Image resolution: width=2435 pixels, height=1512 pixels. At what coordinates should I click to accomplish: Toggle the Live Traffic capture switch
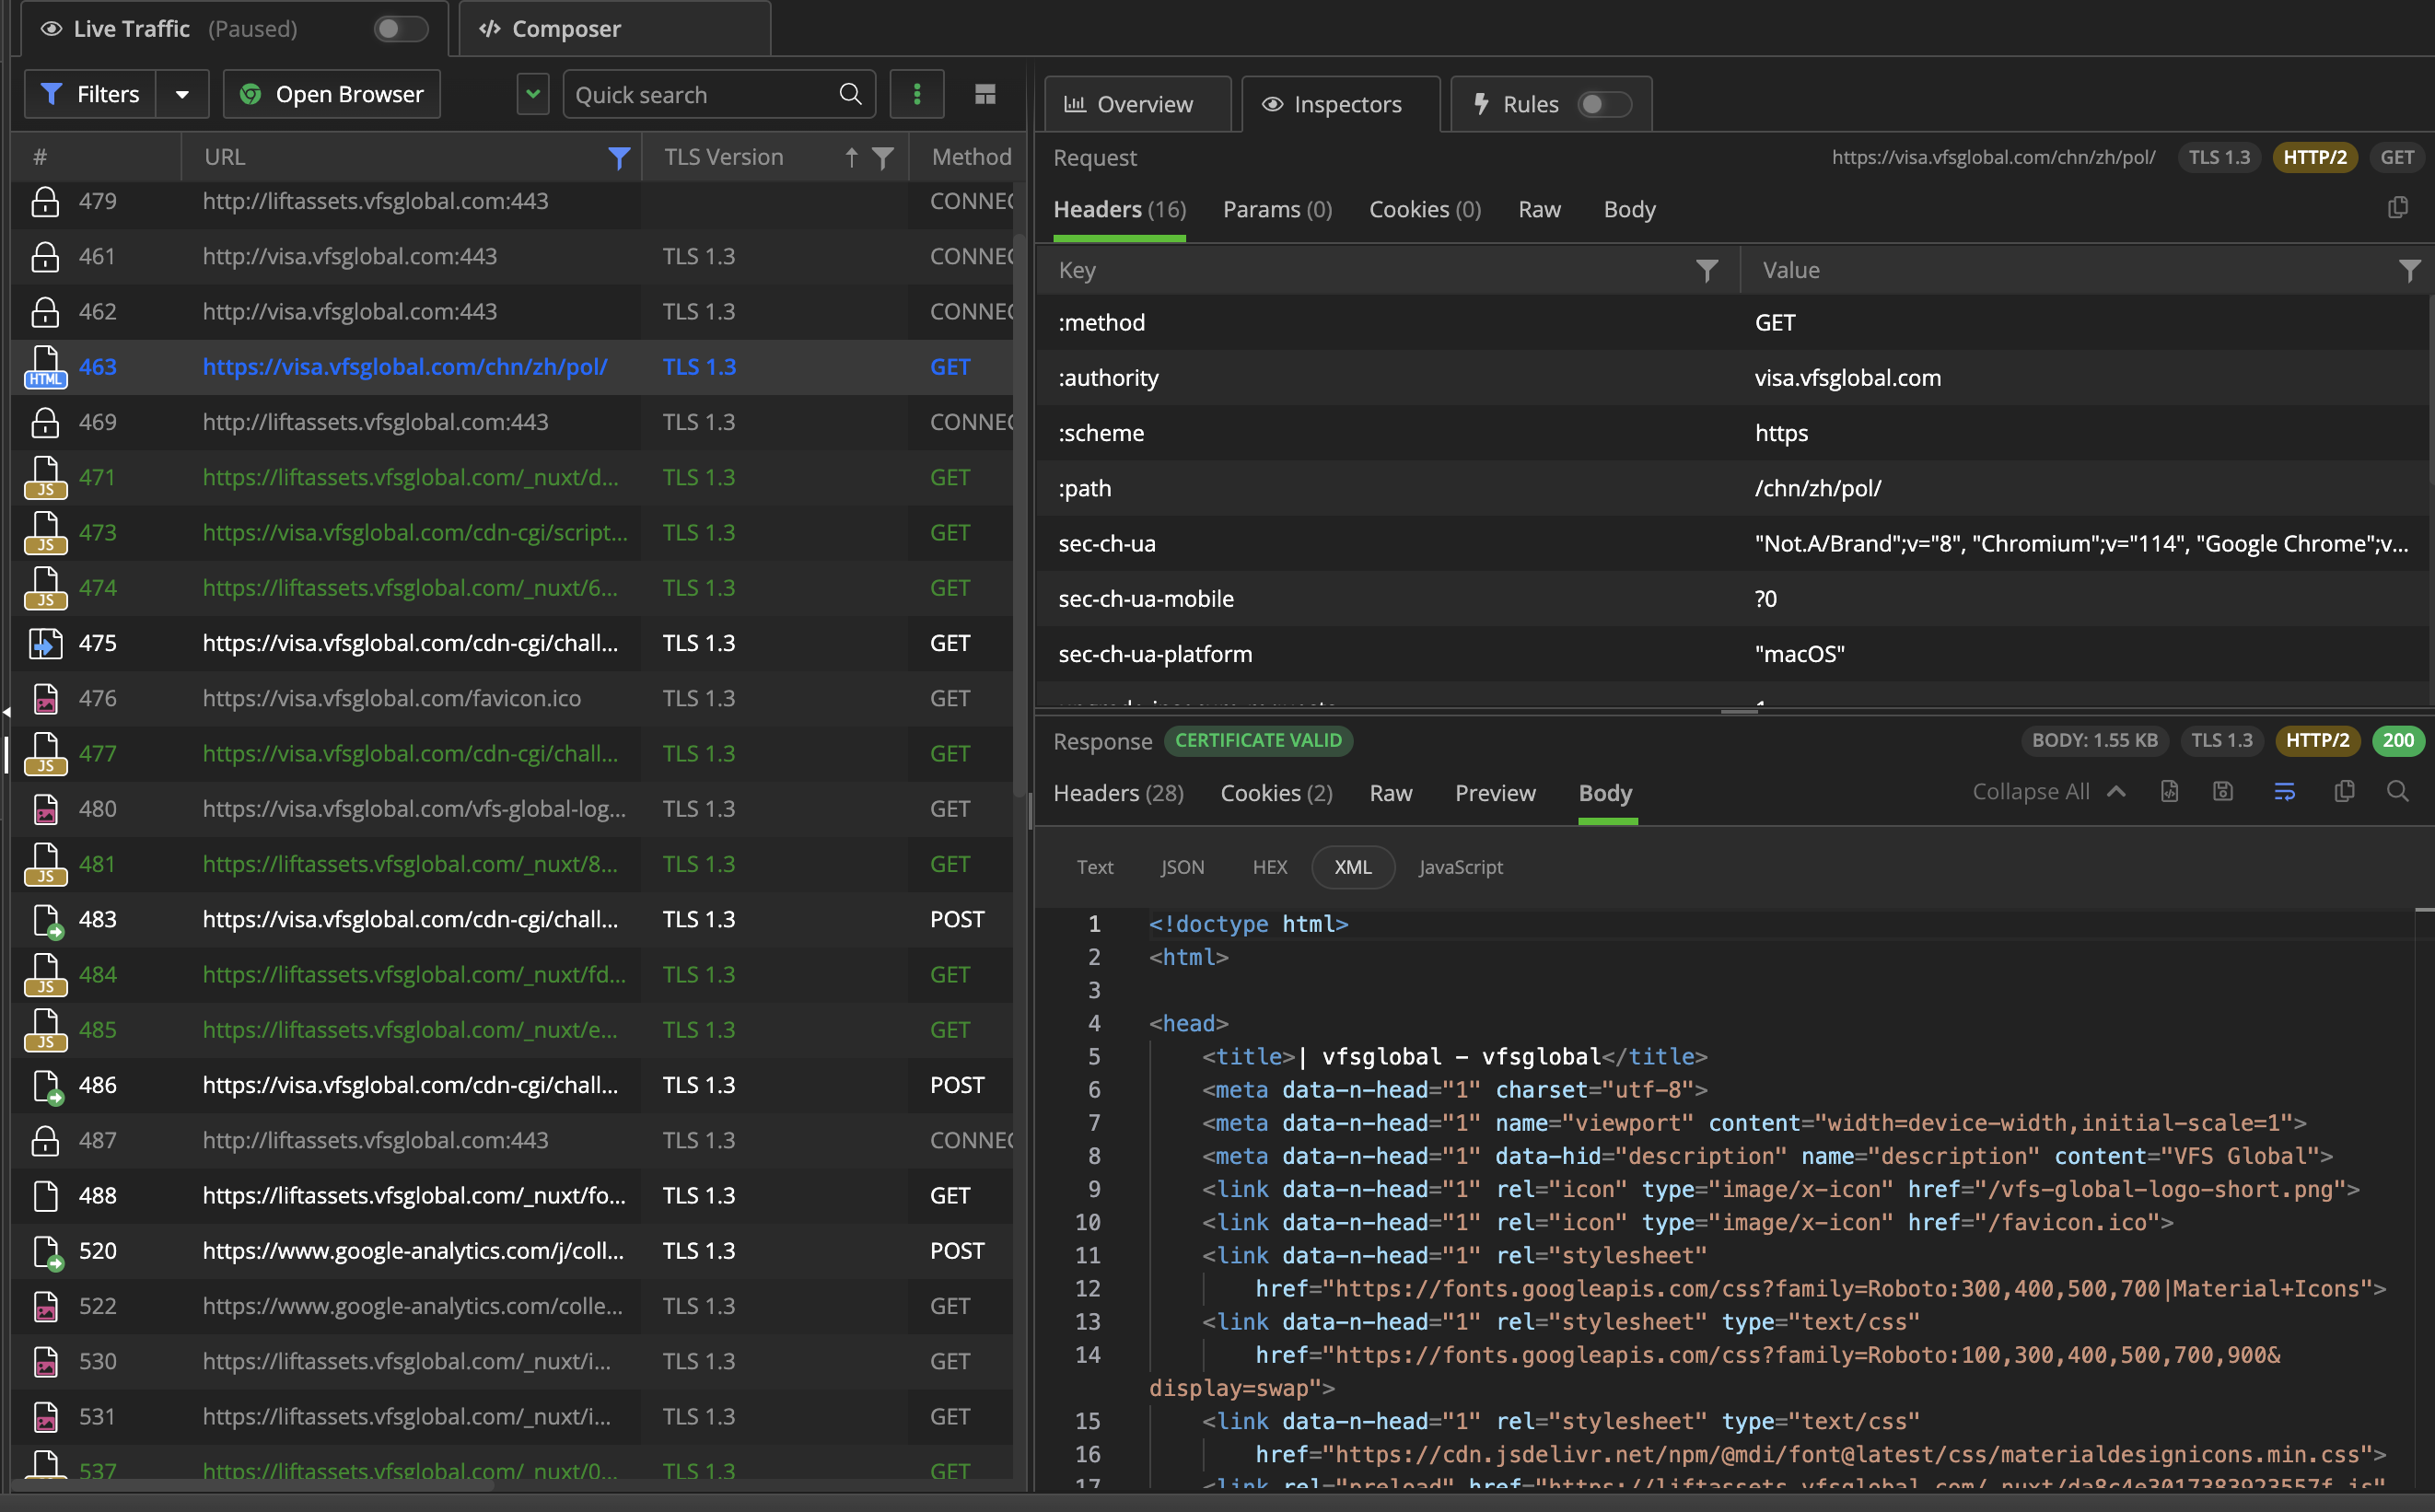(400, 29)
